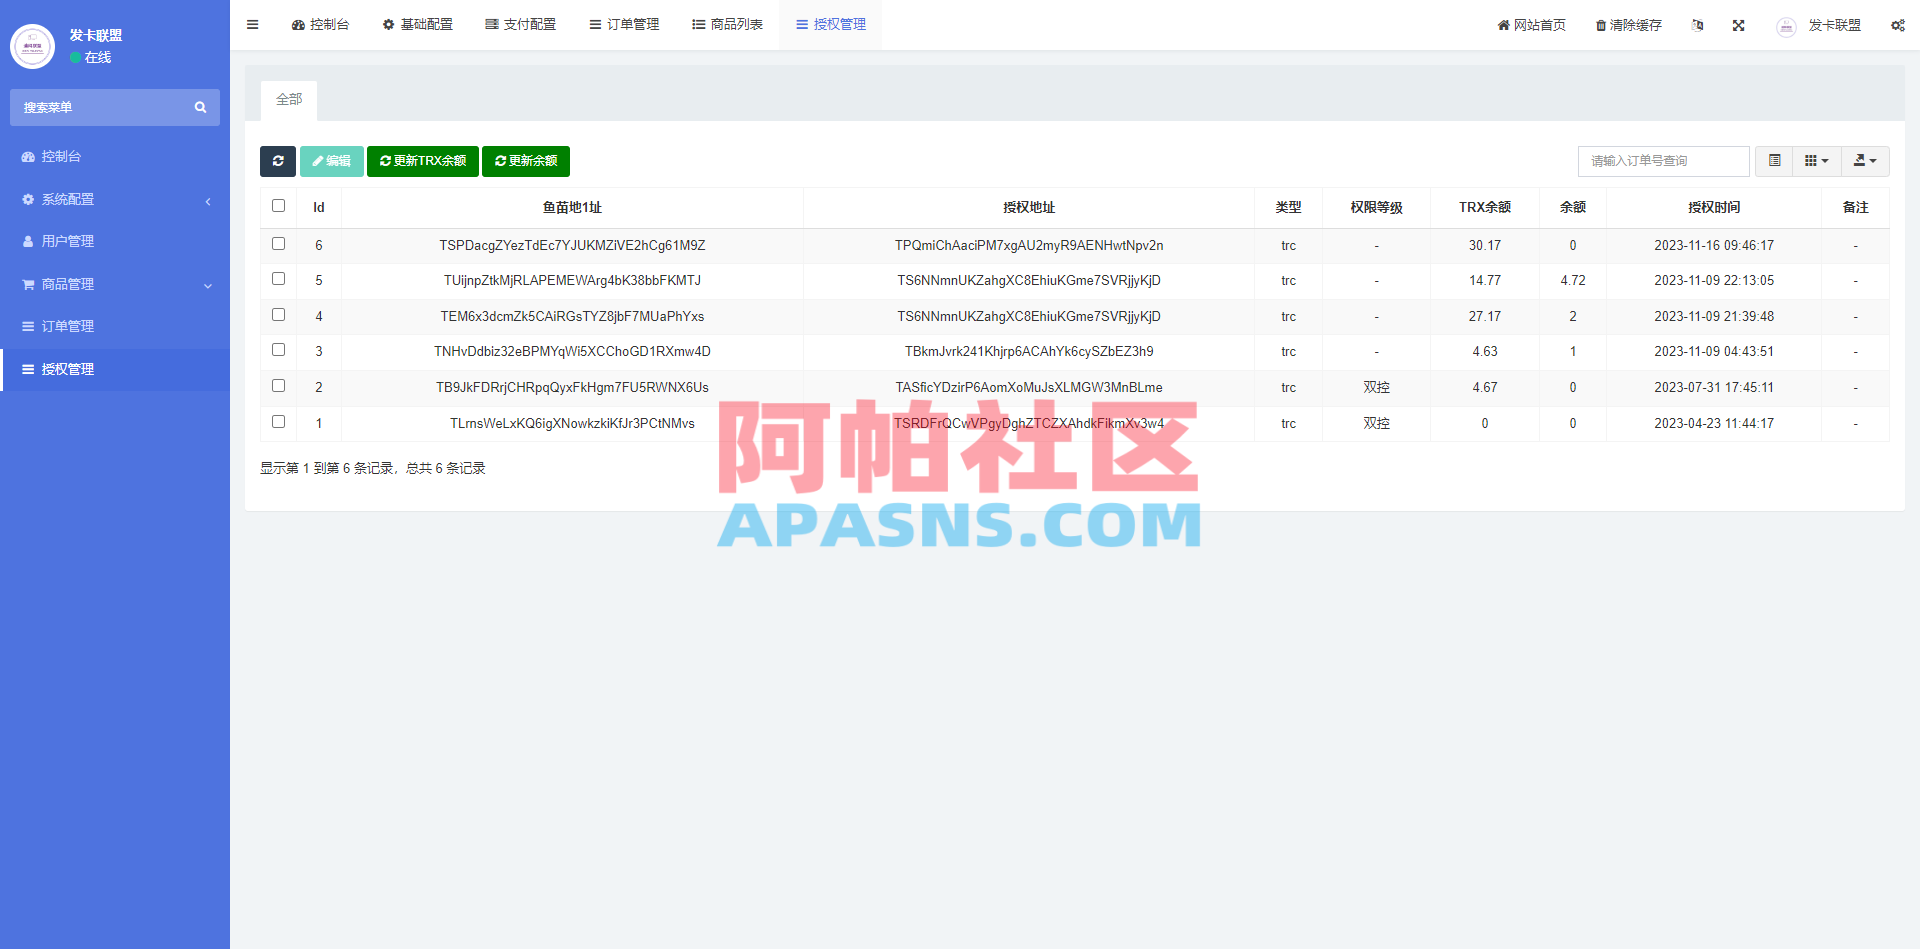The height and width of the screenshot is (949, 1920).
Task: Check the select-all checkbox in table header
Action: click(278, 205)
